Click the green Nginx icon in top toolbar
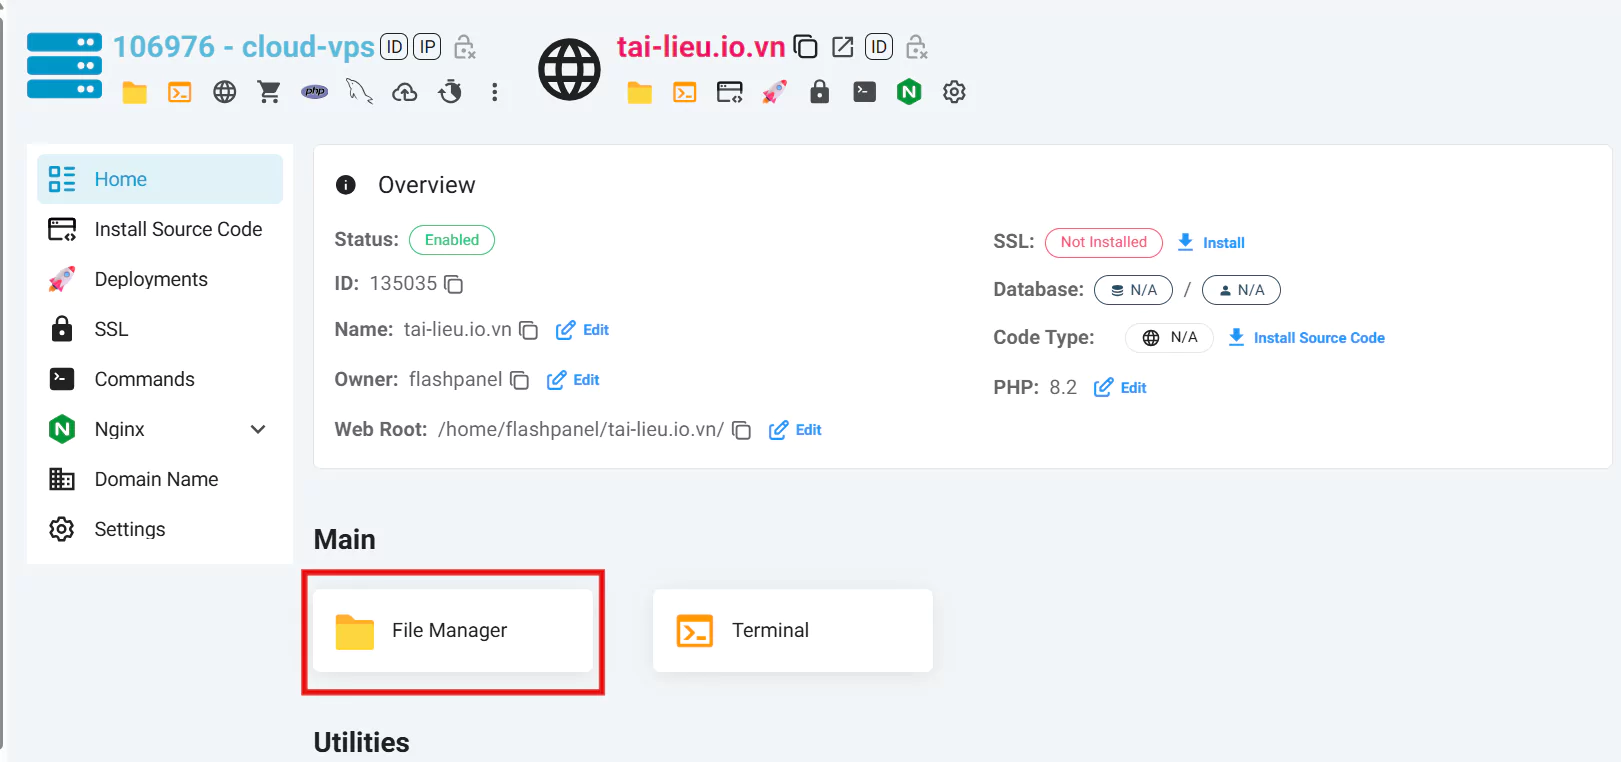 pos(909,92)
